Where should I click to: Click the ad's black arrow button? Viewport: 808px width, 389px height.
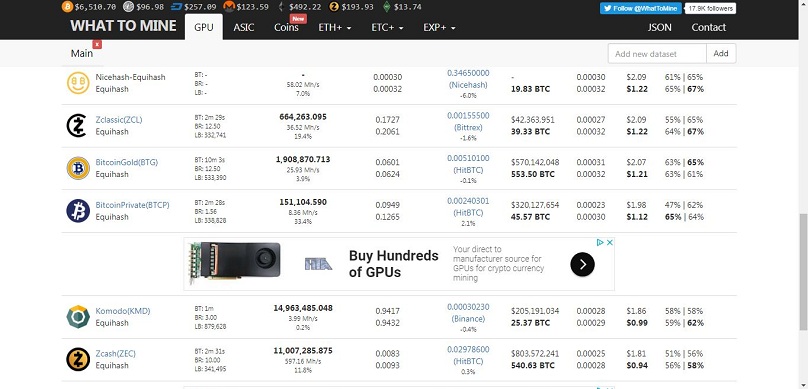(582, 264)
